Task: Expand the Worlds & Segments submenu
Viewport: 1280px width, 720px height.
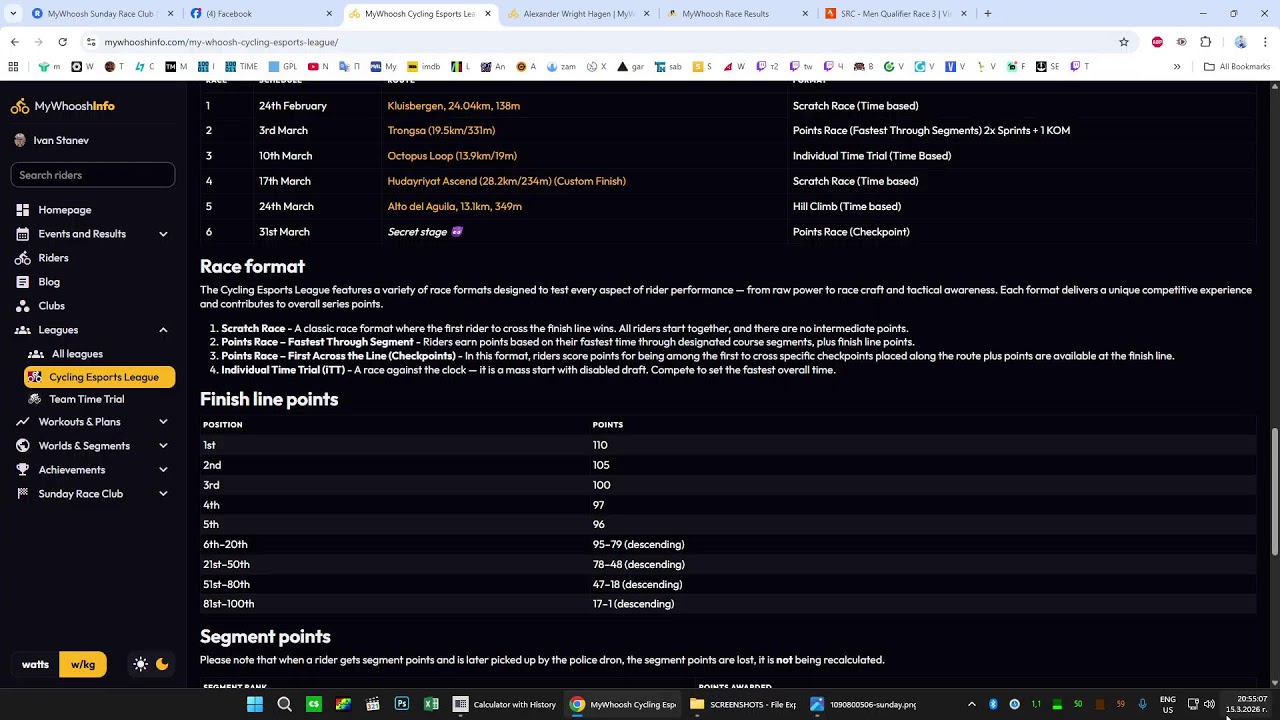Action: (x=163, y=446)
